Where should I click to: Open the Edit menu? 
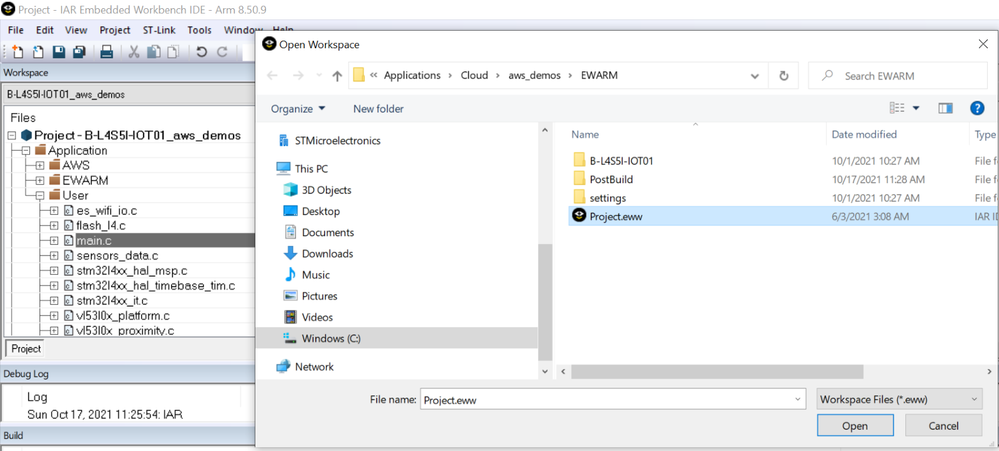click(x=45, y=30)
